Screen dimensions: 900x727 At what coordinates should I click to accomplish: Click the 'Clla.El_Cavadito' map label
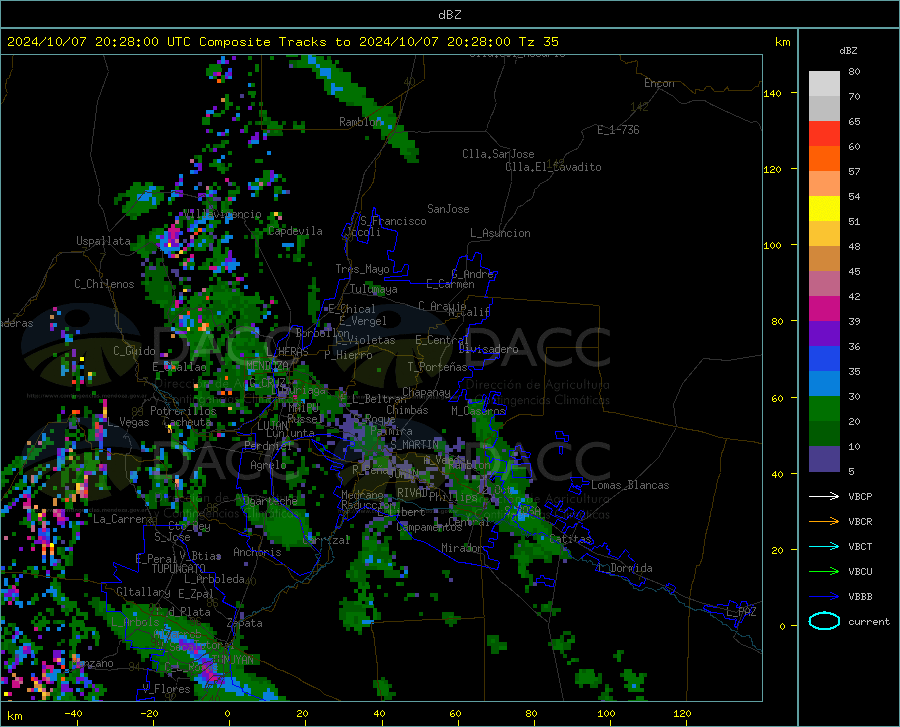[553, 167]
